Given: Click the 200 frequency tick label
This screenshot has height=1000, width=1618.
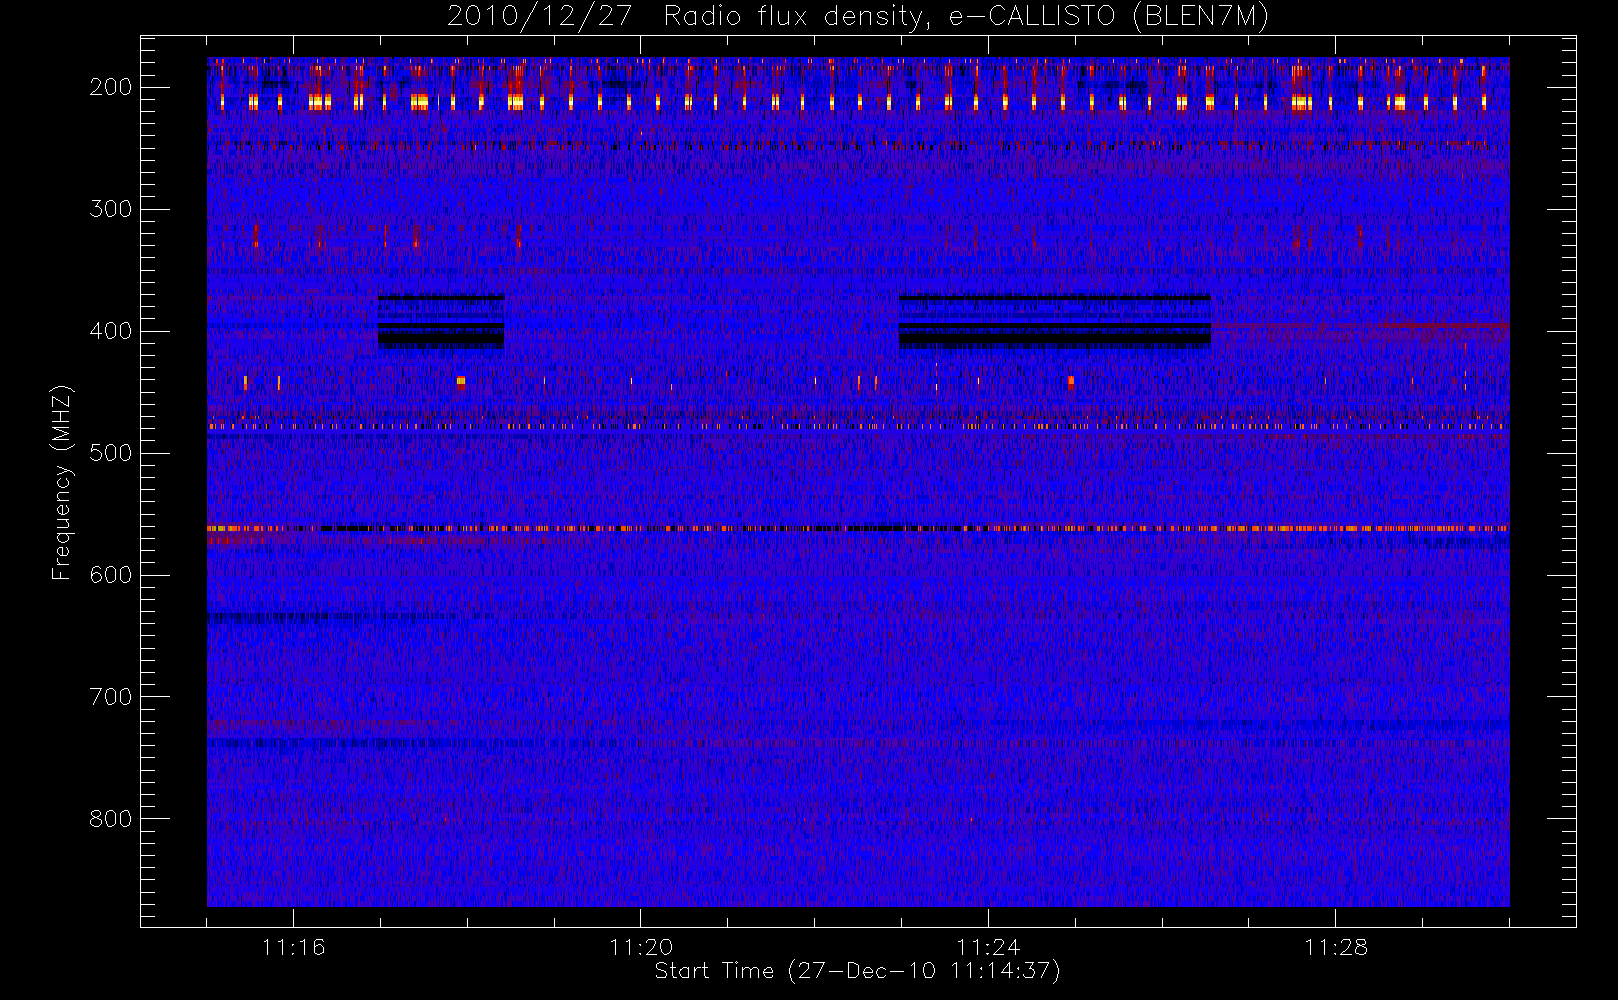Looking at the screenshot, I should coord(111,87).
